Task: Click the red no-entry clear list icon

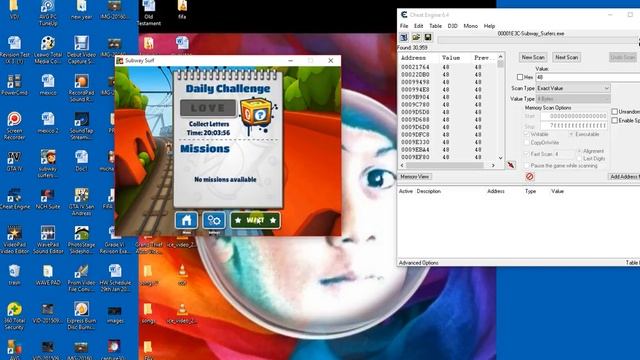Action: pos(529,176)
